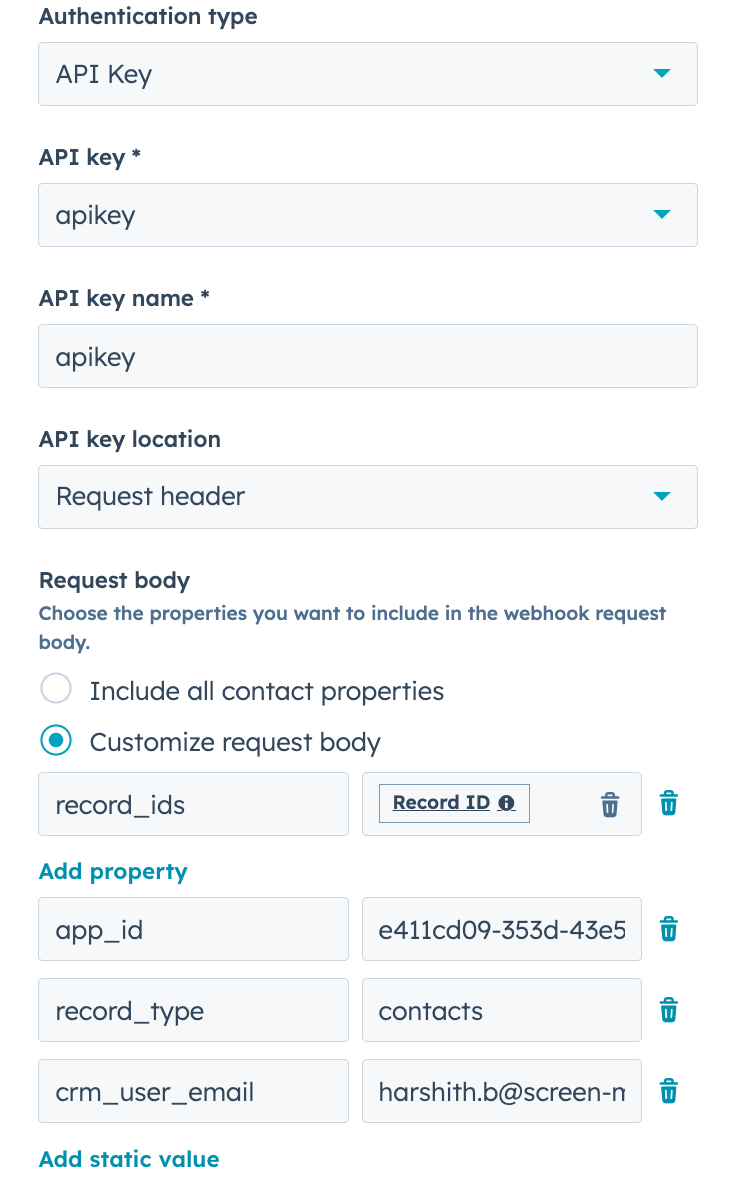Click the Add static value link
The height and width of the screenshot is (1192, 732).
pos(129,1159)
